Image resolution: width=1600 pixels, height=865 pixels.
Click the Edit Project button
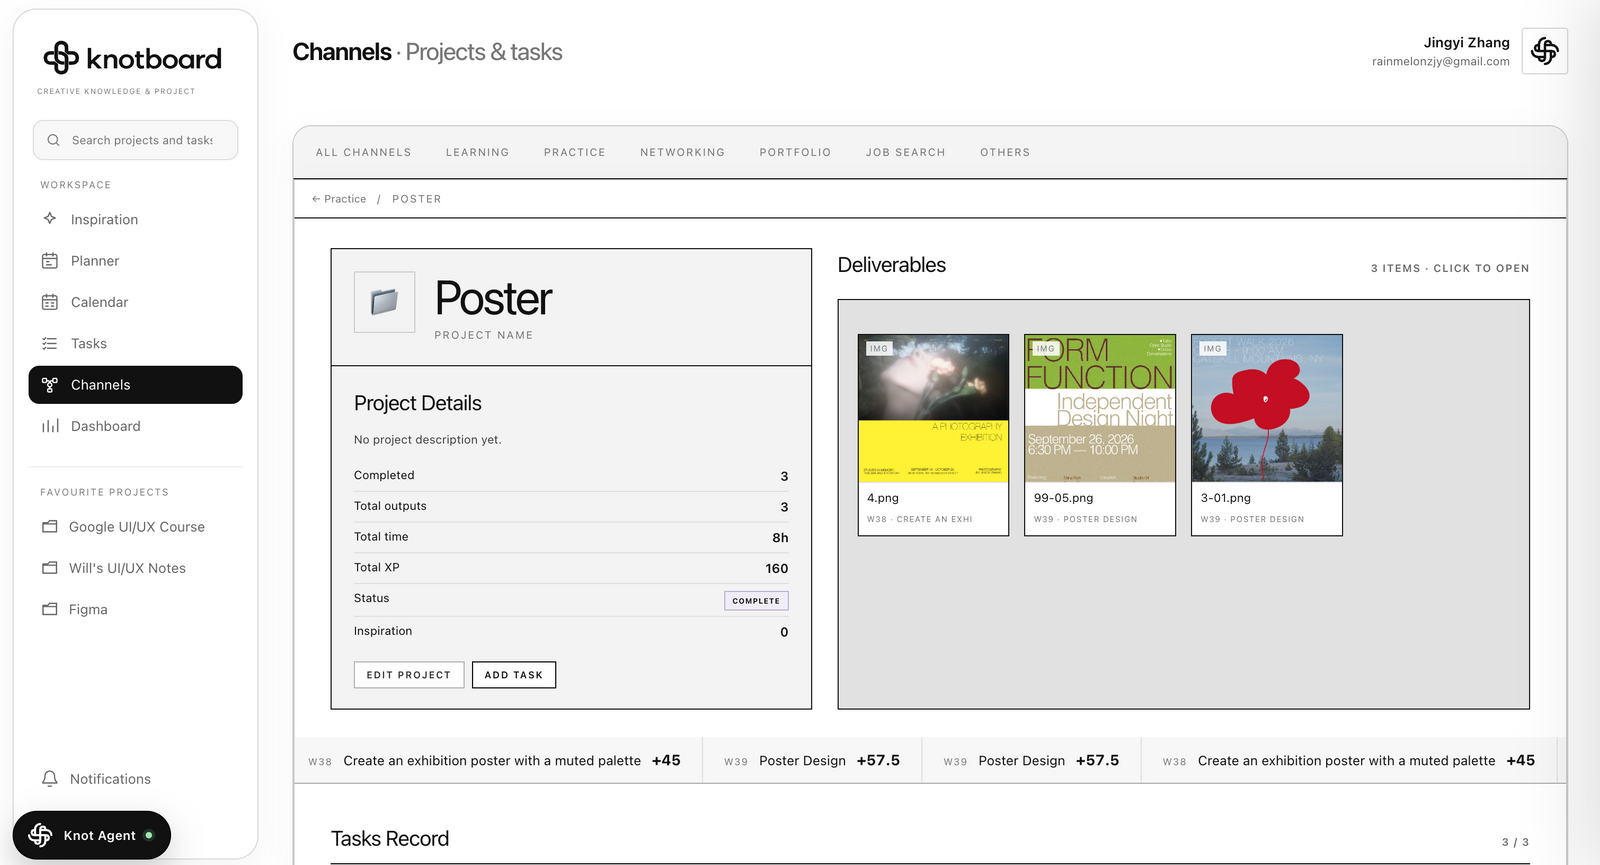409,675
